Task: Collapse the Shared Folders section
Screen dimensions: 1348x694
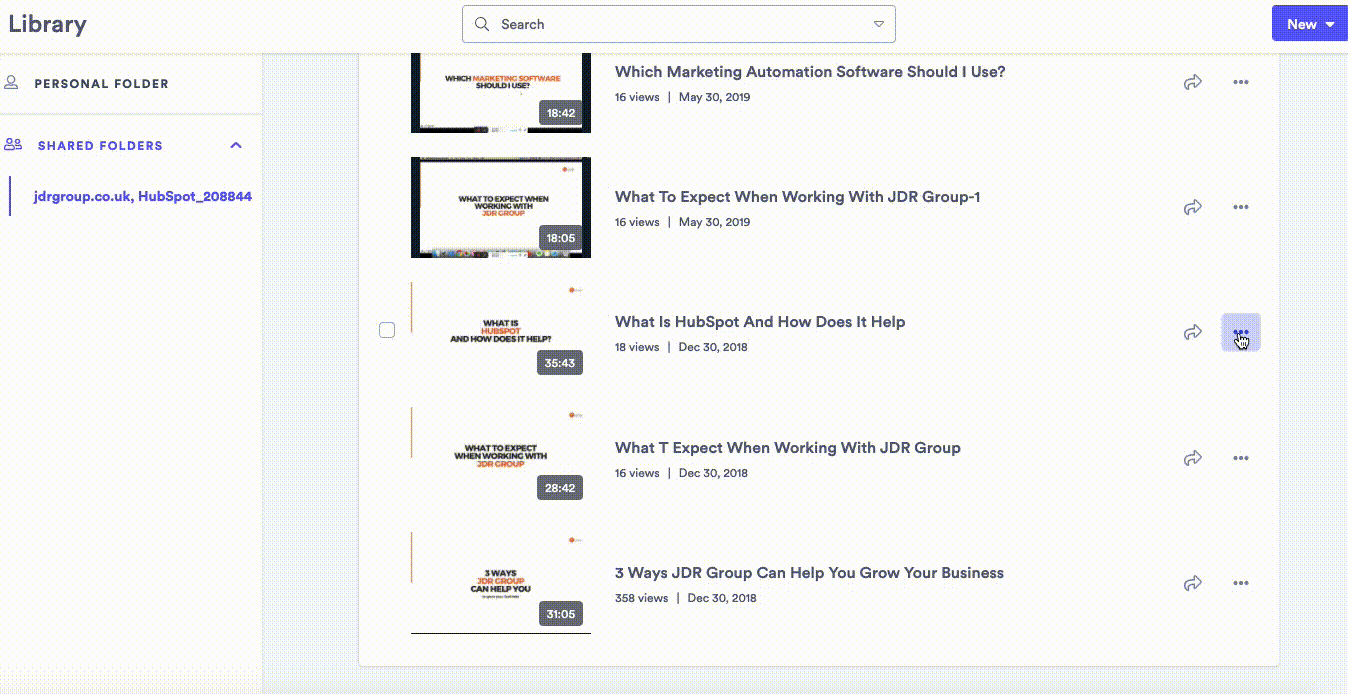Action: 236,145
